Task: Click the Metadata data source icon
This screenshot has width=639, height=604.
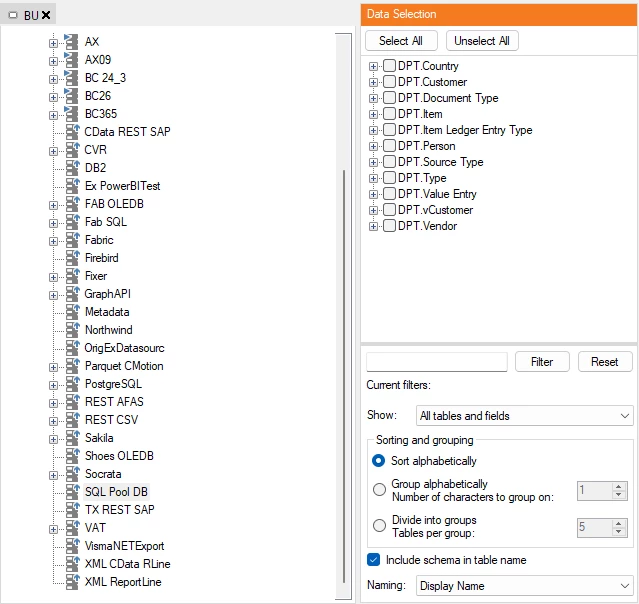Action: click(73, 312)
